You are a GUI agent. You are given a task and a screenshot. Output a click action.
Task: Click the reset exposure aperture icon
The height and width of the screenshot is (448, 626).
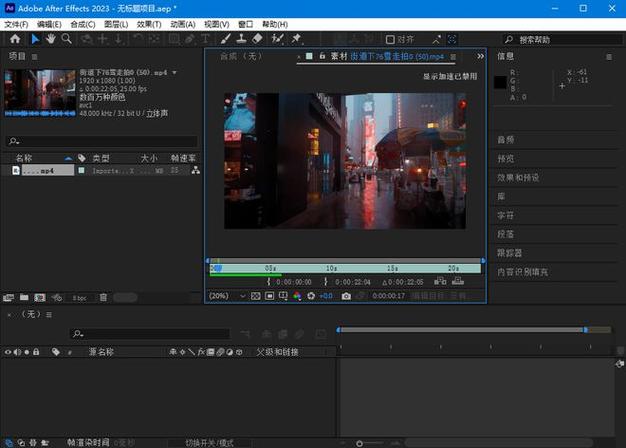click(x=311, y=296)
